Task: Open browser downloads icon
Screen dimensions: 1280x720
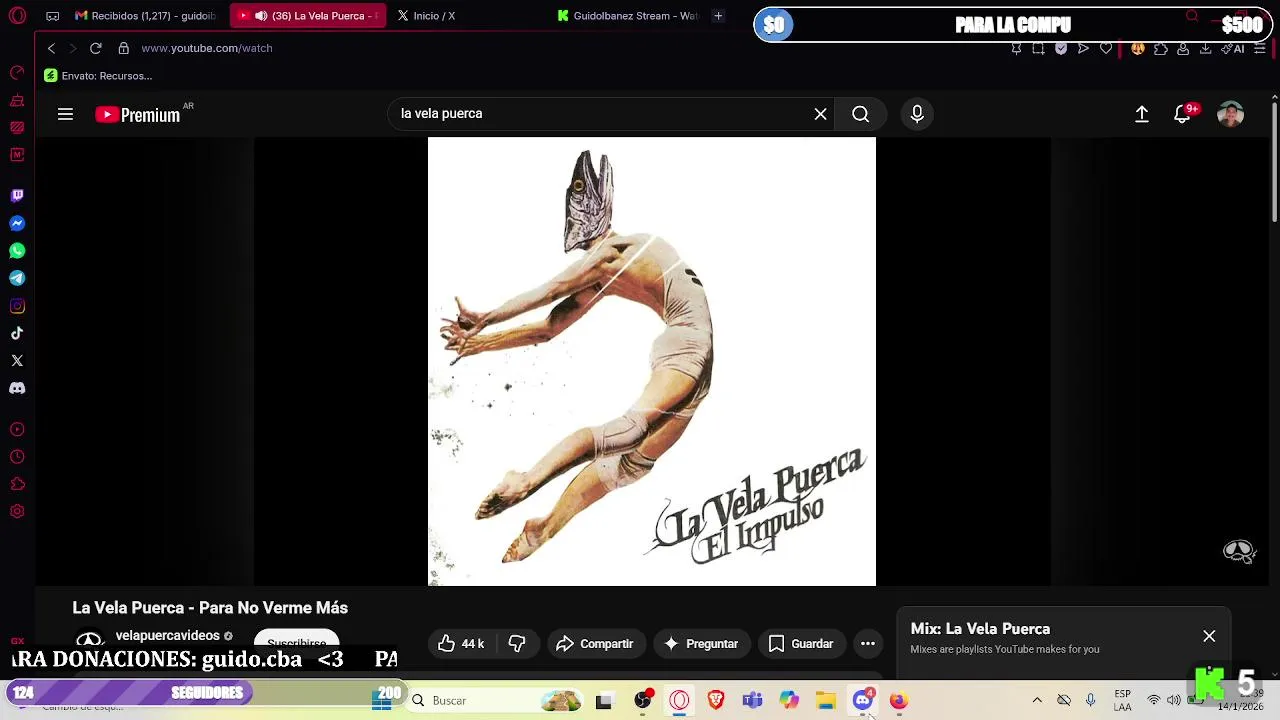Action: [1205, 48]
